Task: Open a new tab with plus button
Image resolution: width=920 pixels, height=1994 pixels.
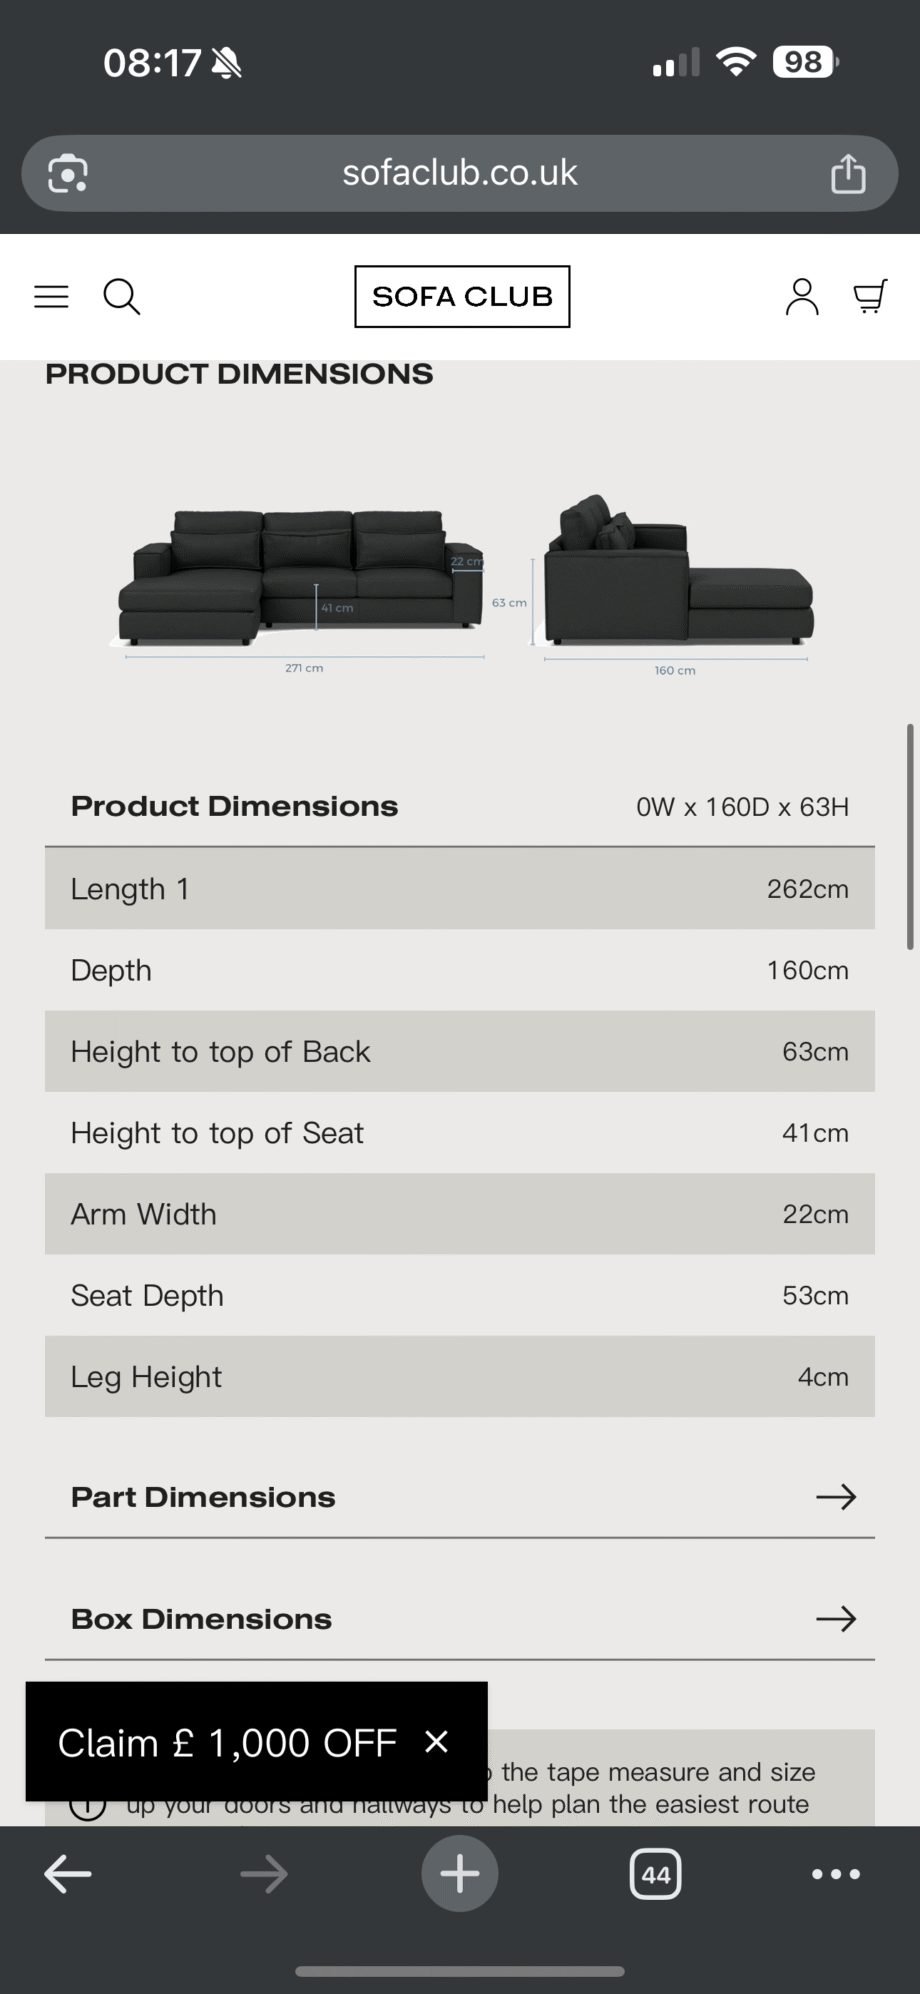Action: [460, 1874]
